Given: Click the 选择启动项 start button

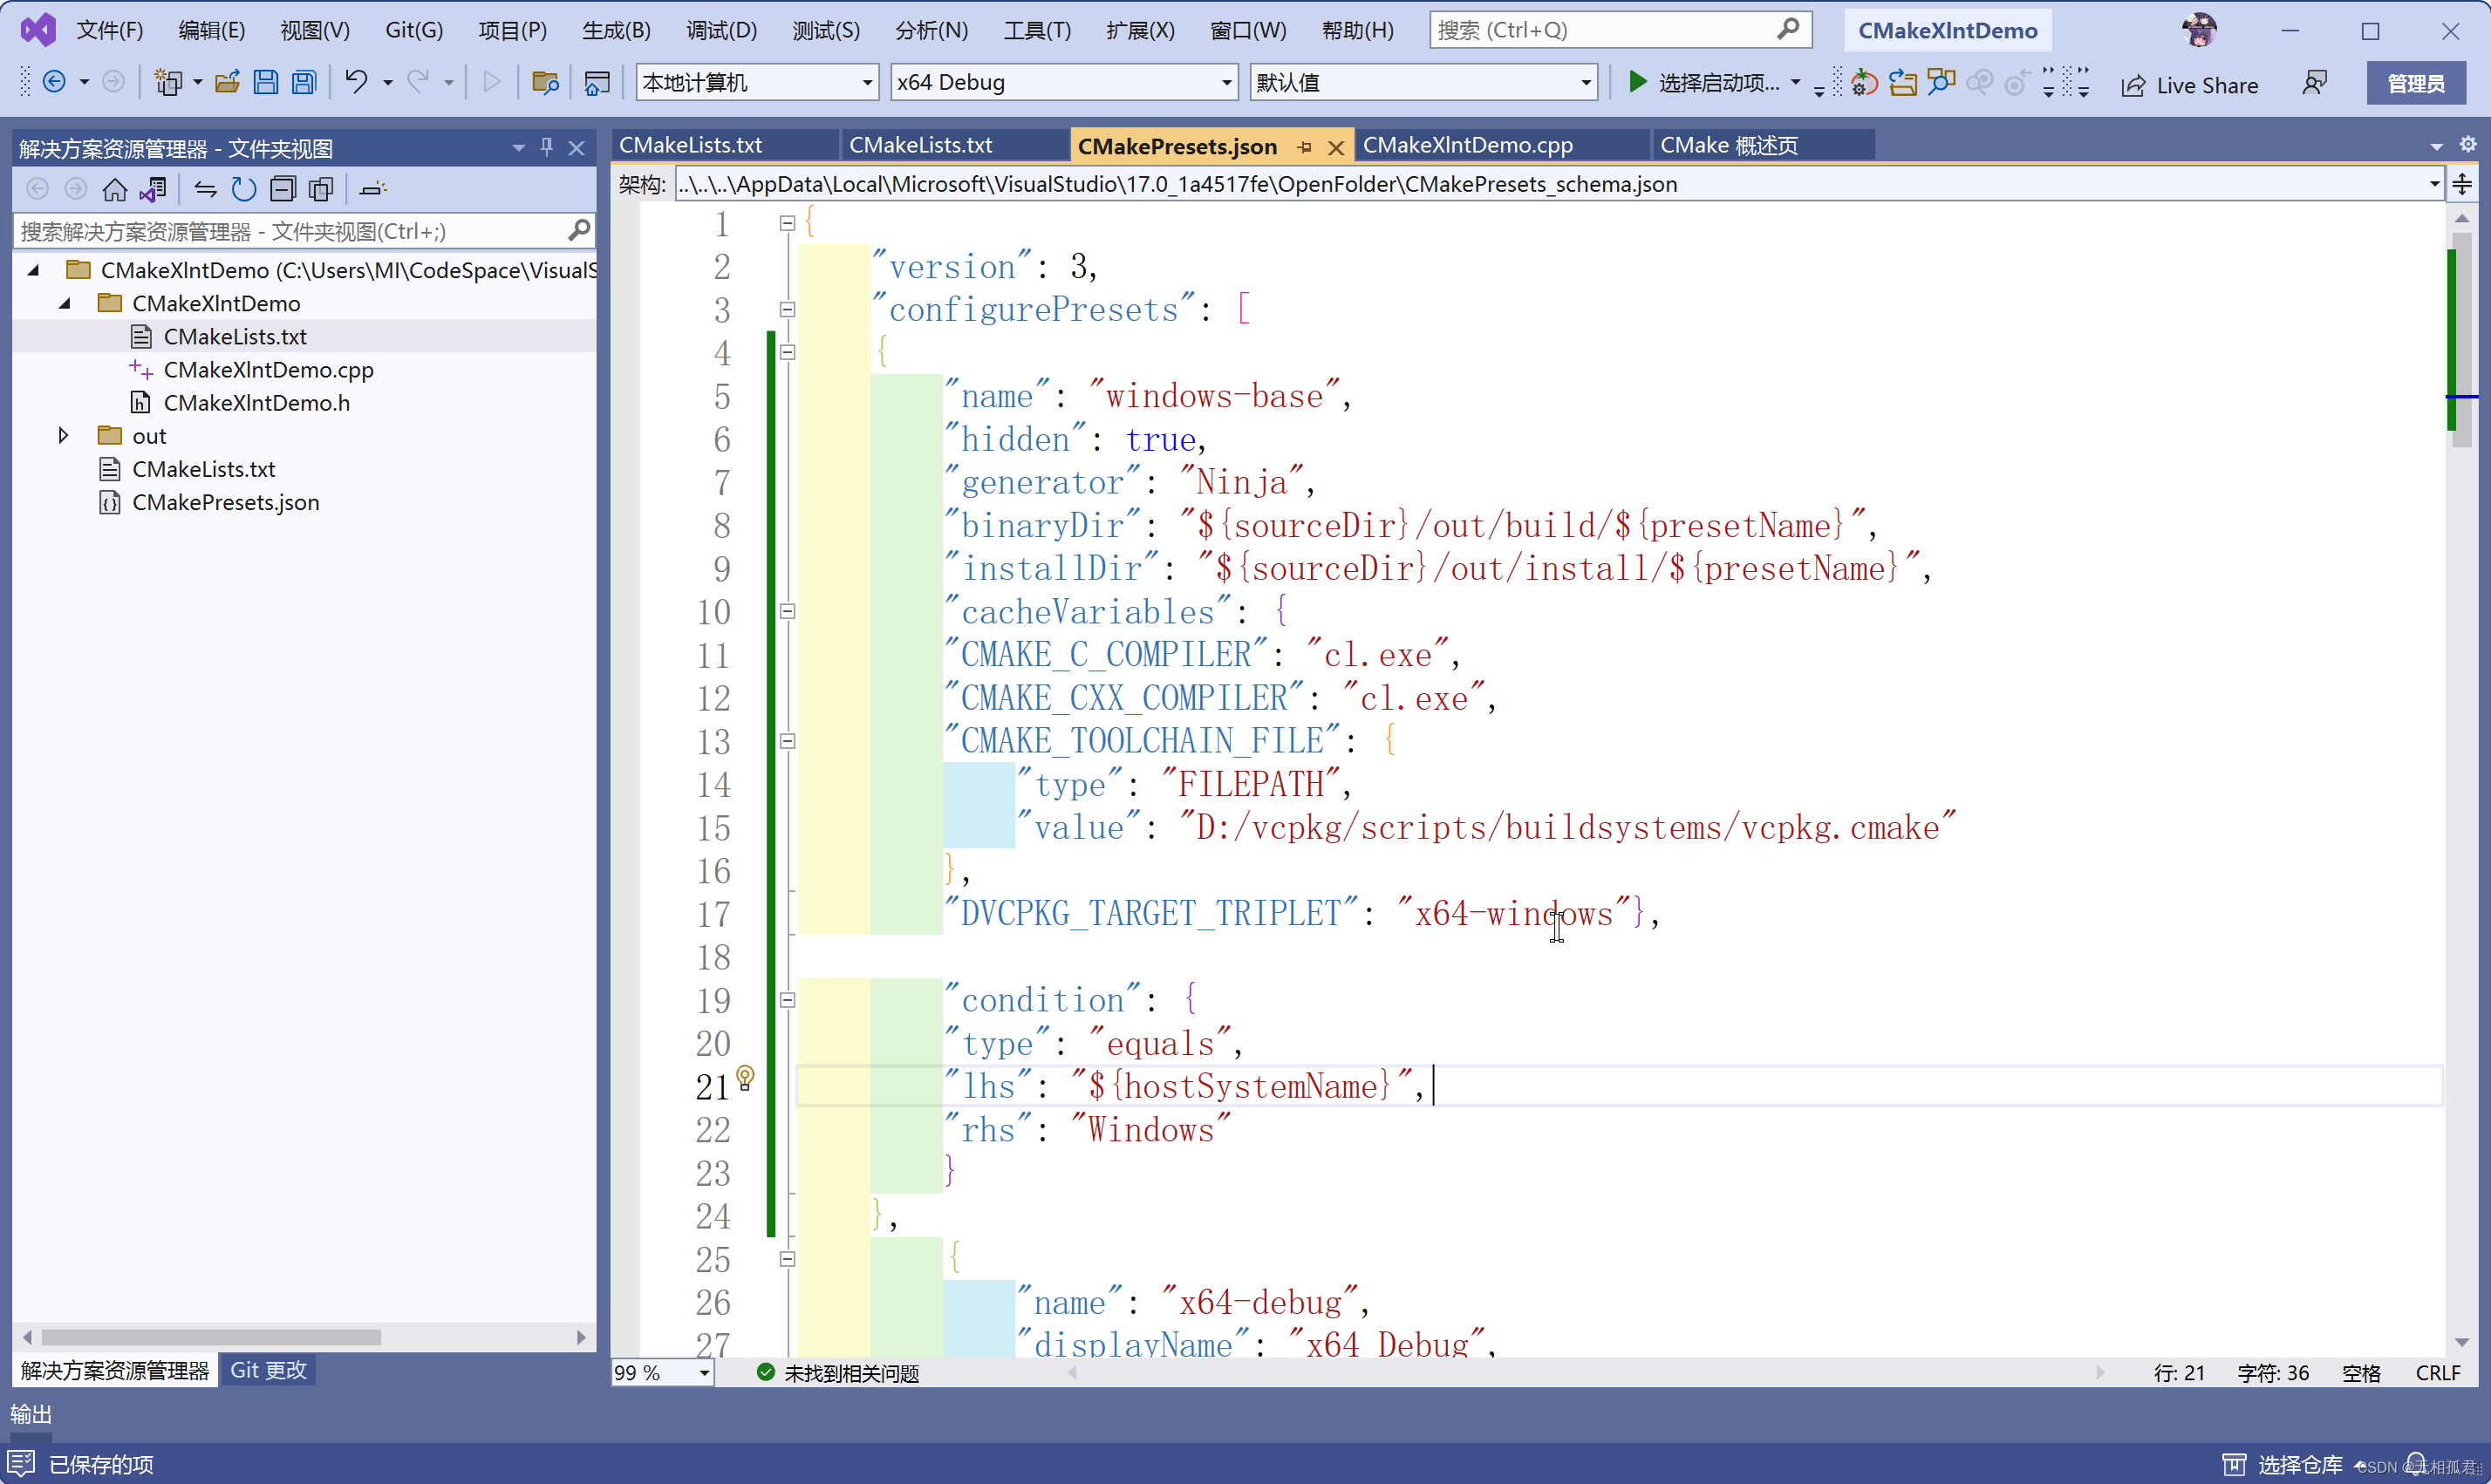Looking at the screenshot, I should click(1704, 83).
